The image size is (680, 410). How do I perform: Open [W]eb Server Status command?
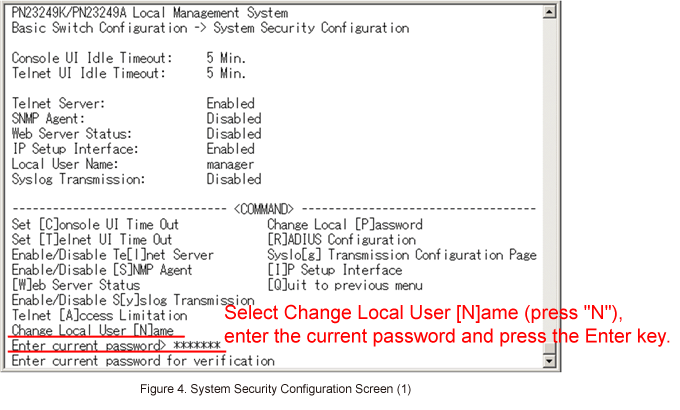click(x=75, y=285)
